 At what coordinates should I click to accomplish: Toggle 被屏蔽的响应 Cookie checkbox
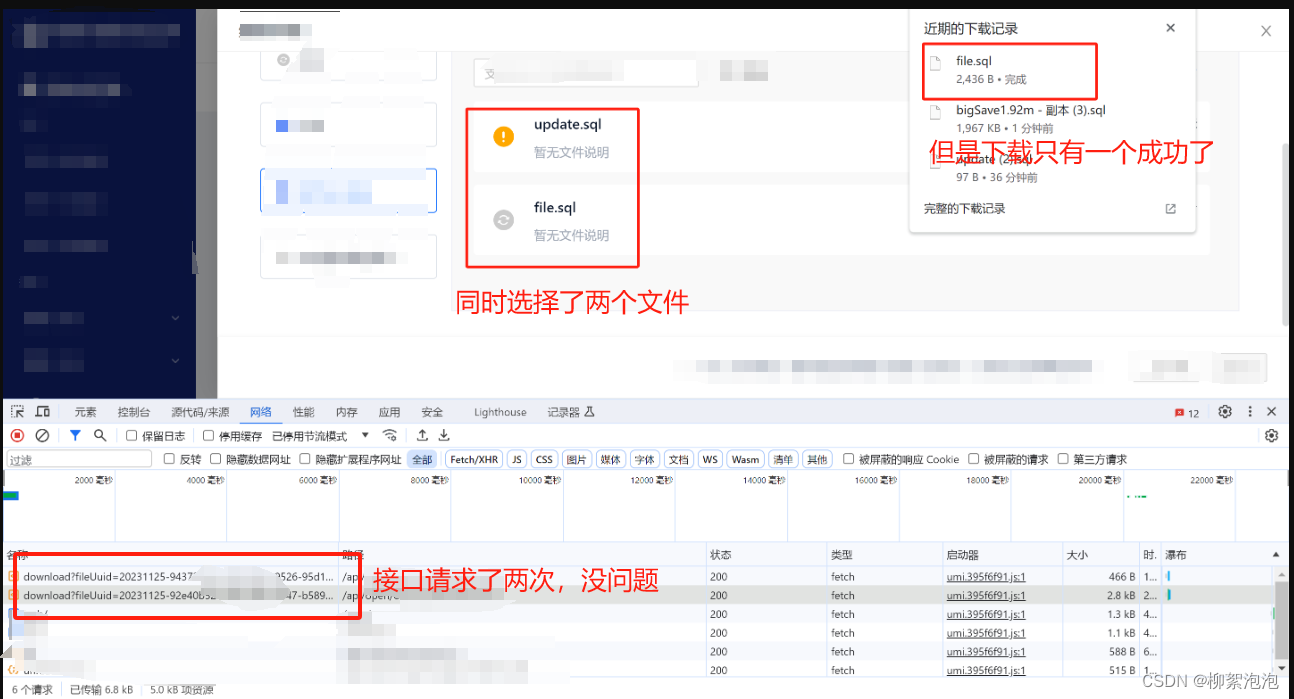(x=849, y=460)
